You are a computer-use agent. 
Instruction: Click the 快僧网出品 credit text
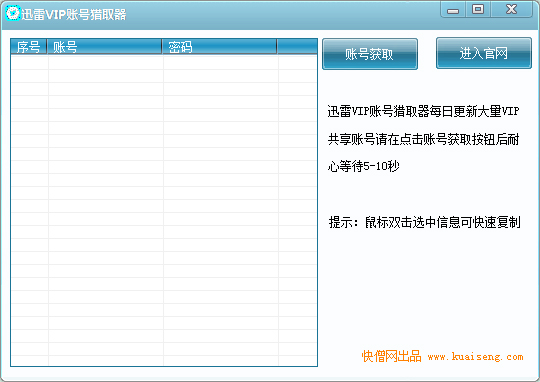click(x=392, y=357)
